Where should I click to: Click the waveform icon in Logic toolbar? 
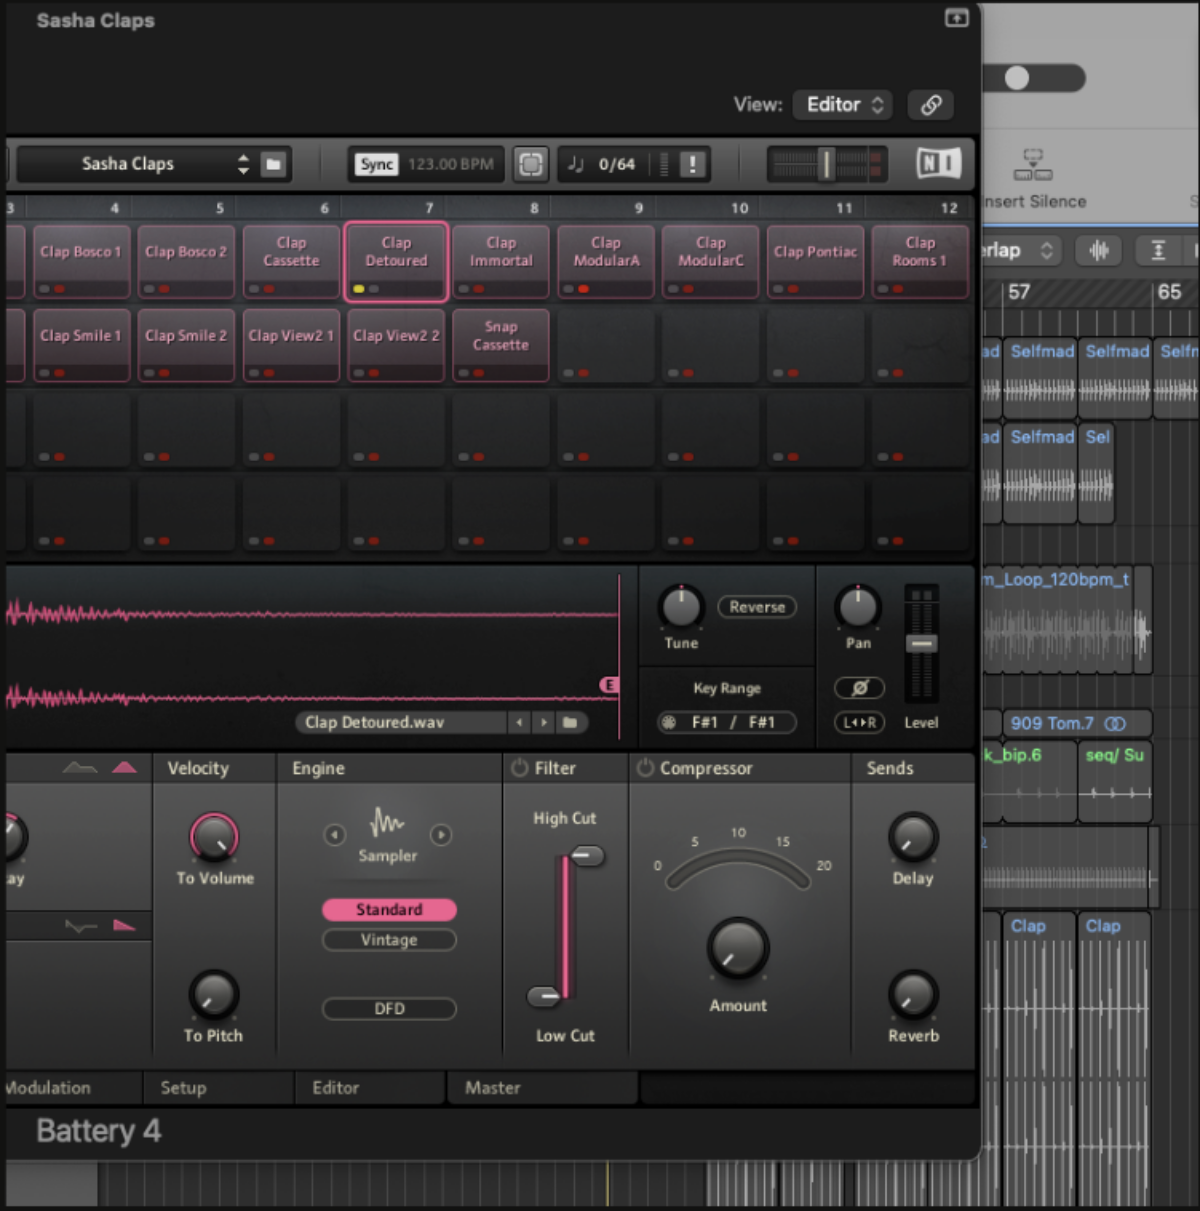pyautogui.click(x=1099, y=250)
